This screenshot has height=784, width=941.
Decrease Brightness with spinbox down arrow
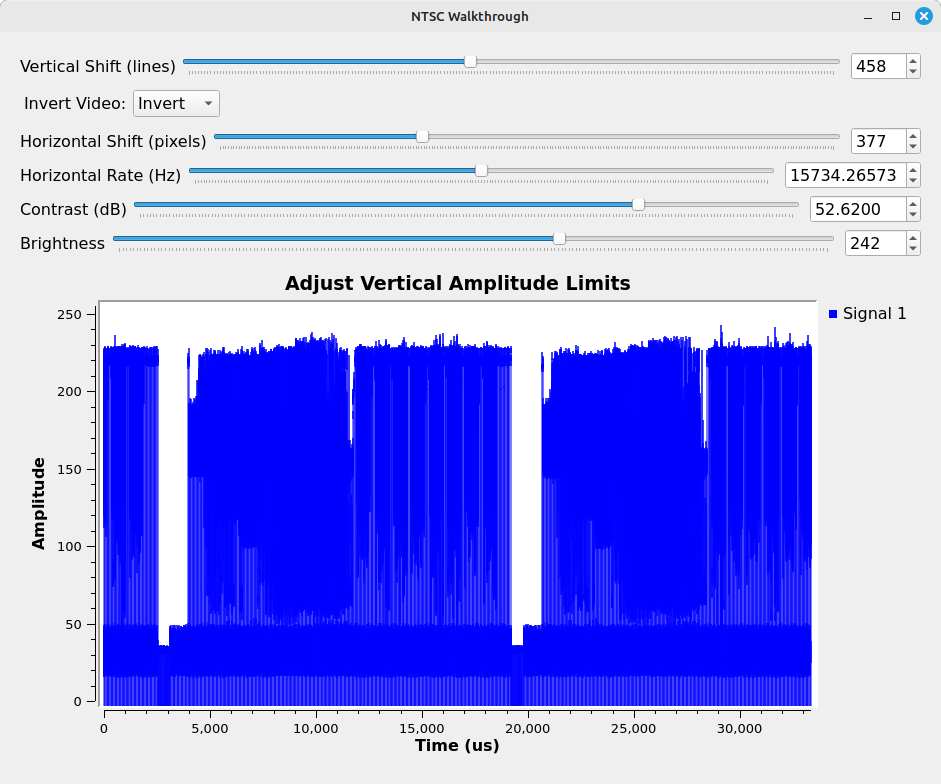[912, 249]
